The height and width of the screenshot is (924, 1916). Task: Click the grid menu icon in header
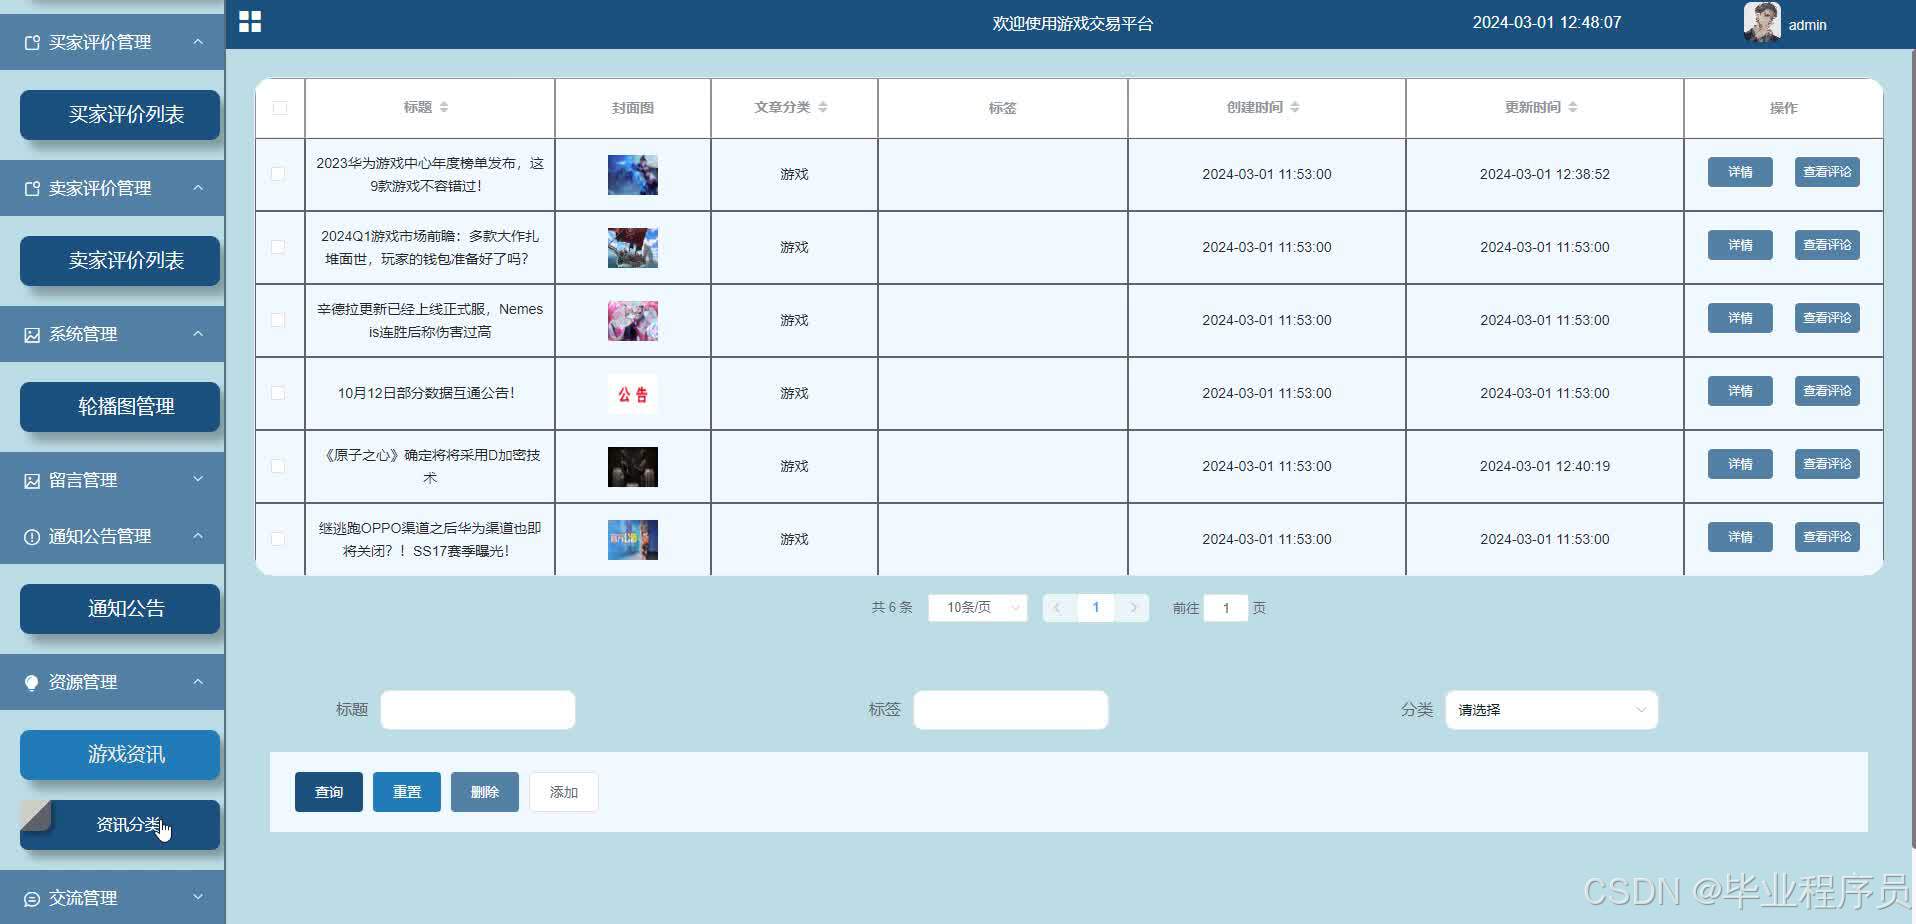click(x=250, y=22)
